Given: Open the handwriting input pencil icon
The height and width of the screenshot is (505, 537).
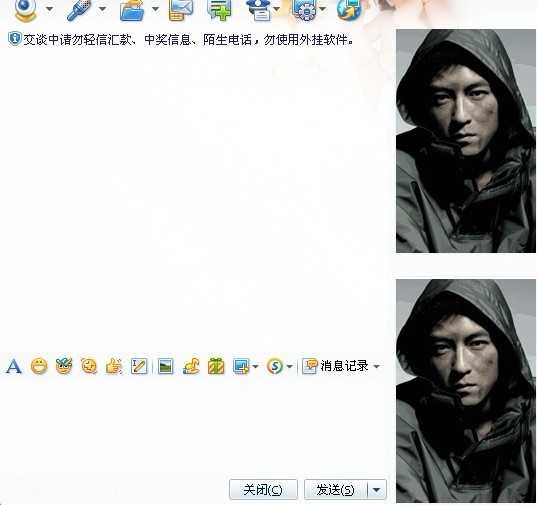Looking at the screenshot, I should [x=139, y=366].
